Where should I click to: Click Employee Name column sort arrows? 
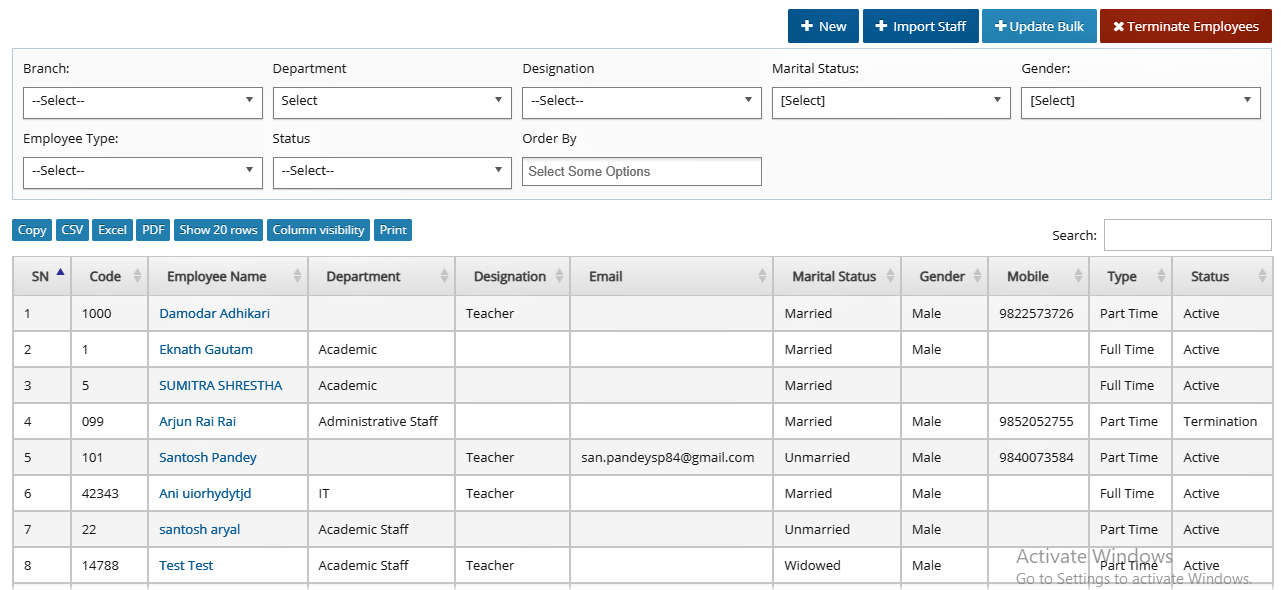[297, 276]
